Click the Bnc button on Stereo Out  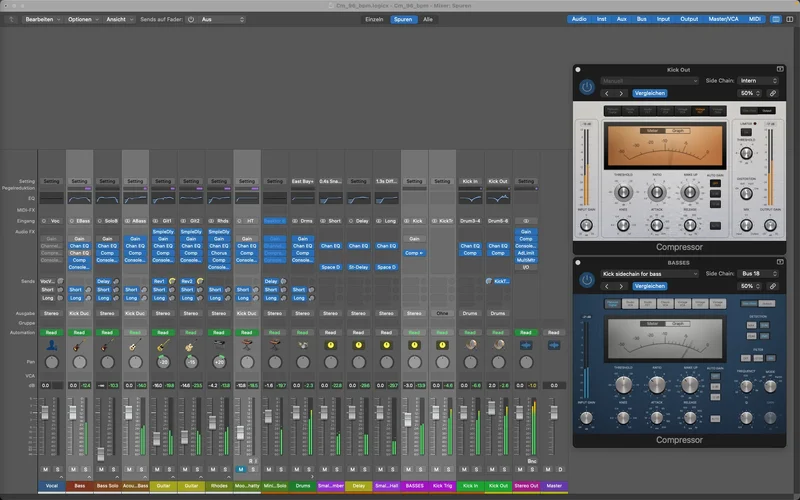532,461
